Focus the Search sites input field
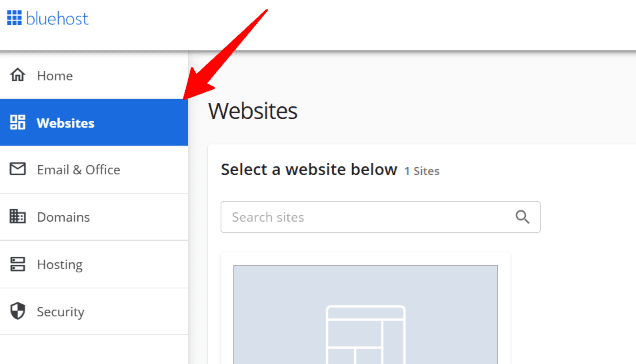The height and width of the screenshot is (364, 636). click(380, 217)
